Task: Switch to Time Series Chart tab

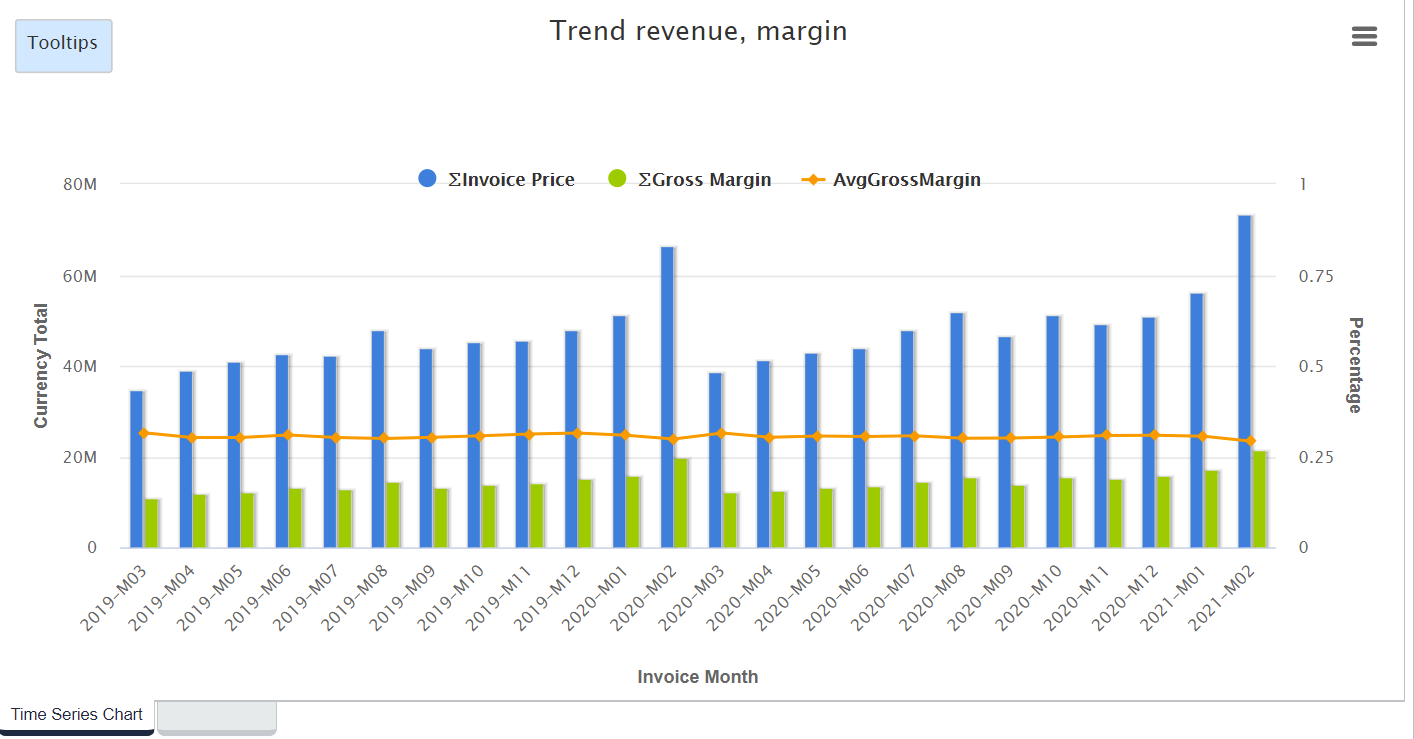Action: (x=77, y=715)
